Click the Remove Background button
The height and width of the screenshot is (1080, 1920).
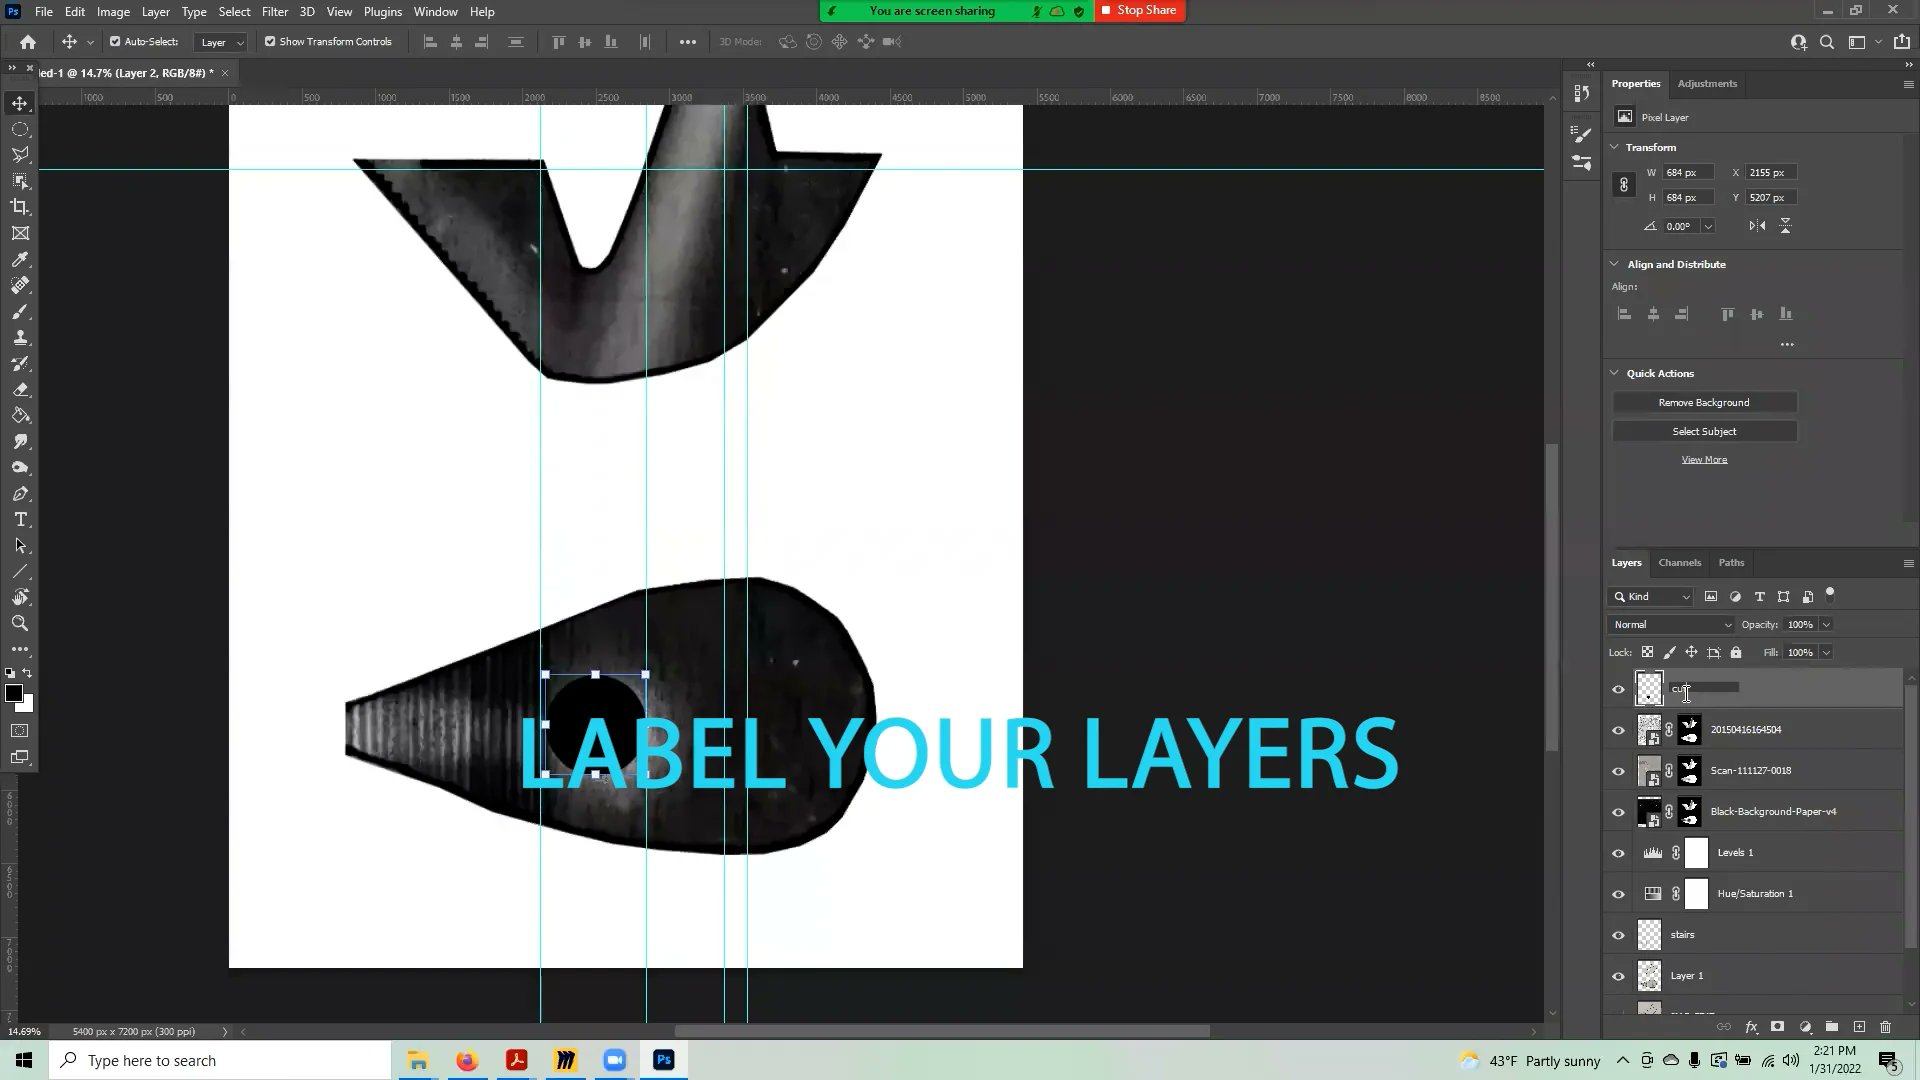pyautogui.click(x=1704, y=402)
